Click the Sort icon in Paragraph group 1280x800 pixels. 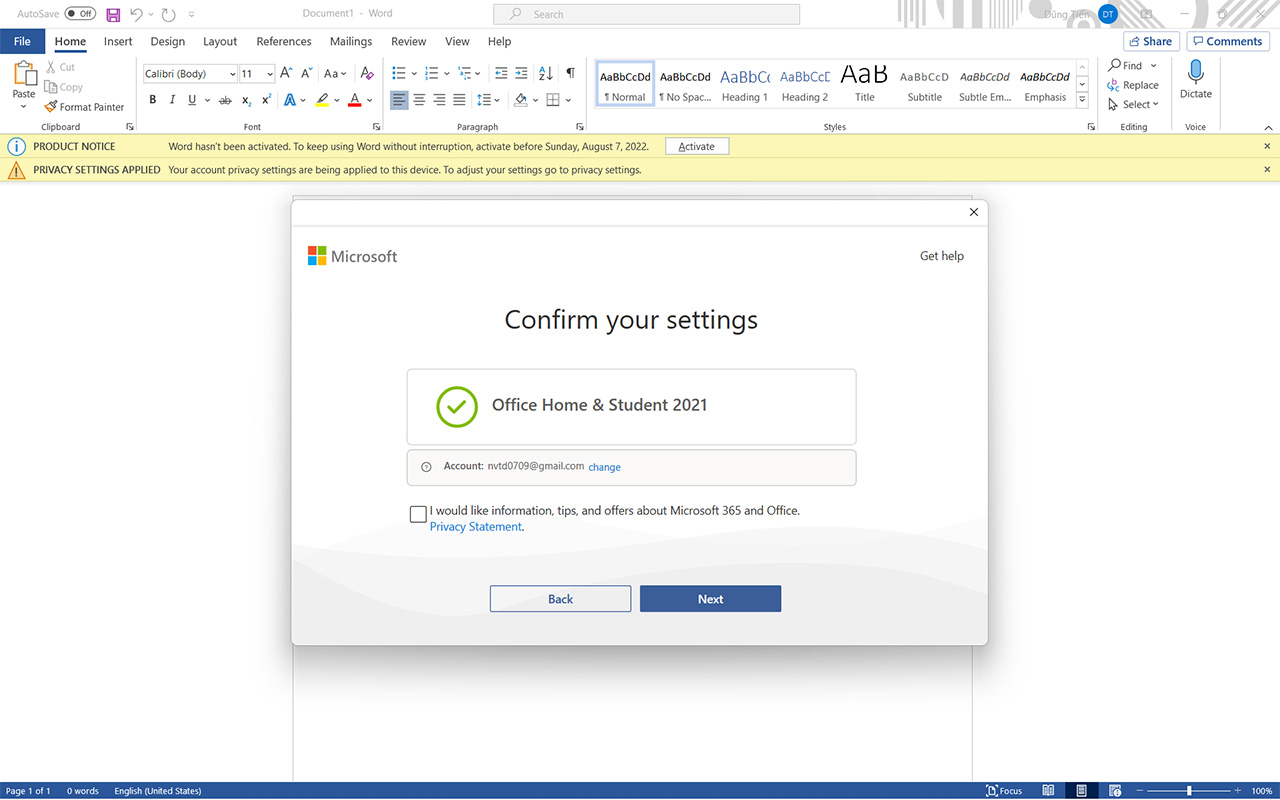point(545,73)
